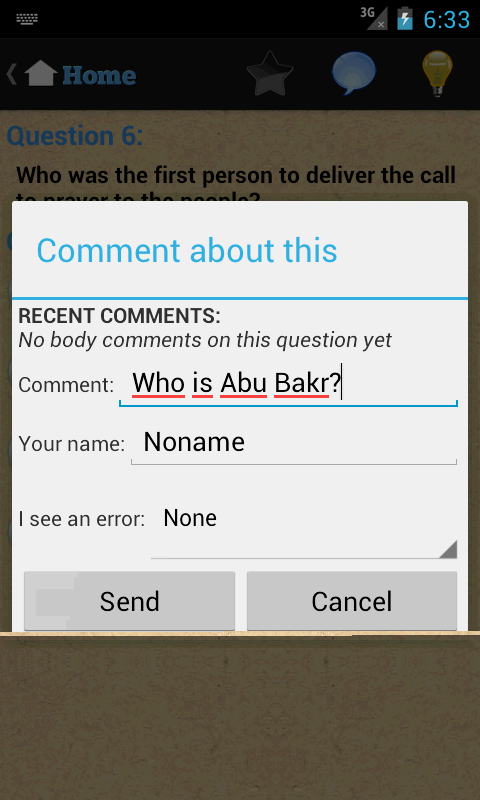This screenshot has width=480, height=800.
Task: Tap the back chevron beside Home
Action: [11, 74]
